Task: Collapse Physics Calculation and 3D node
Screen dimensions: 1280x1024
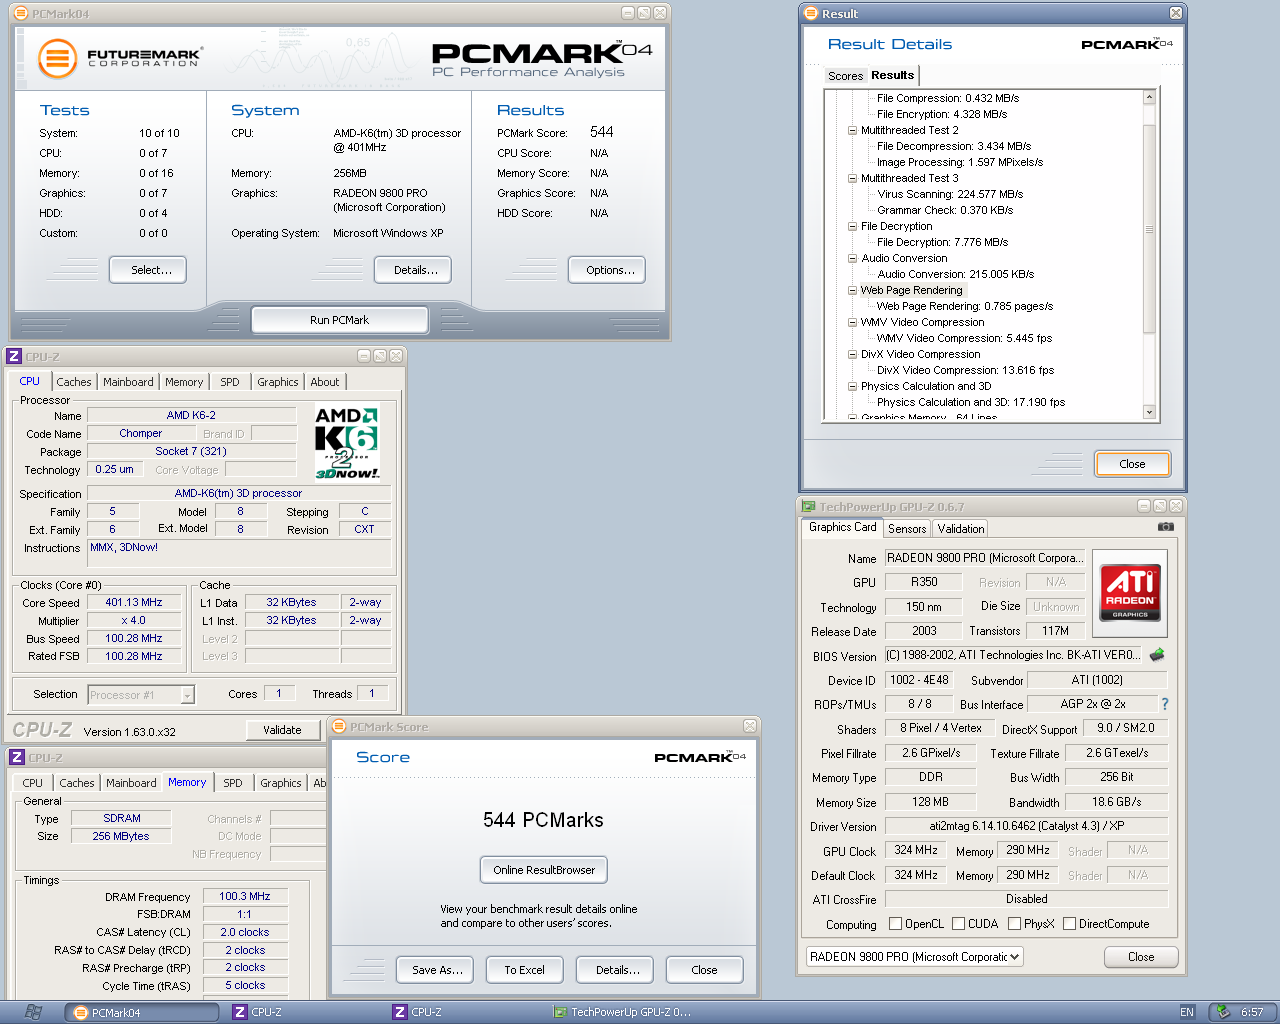Action: tap(852, 386)
